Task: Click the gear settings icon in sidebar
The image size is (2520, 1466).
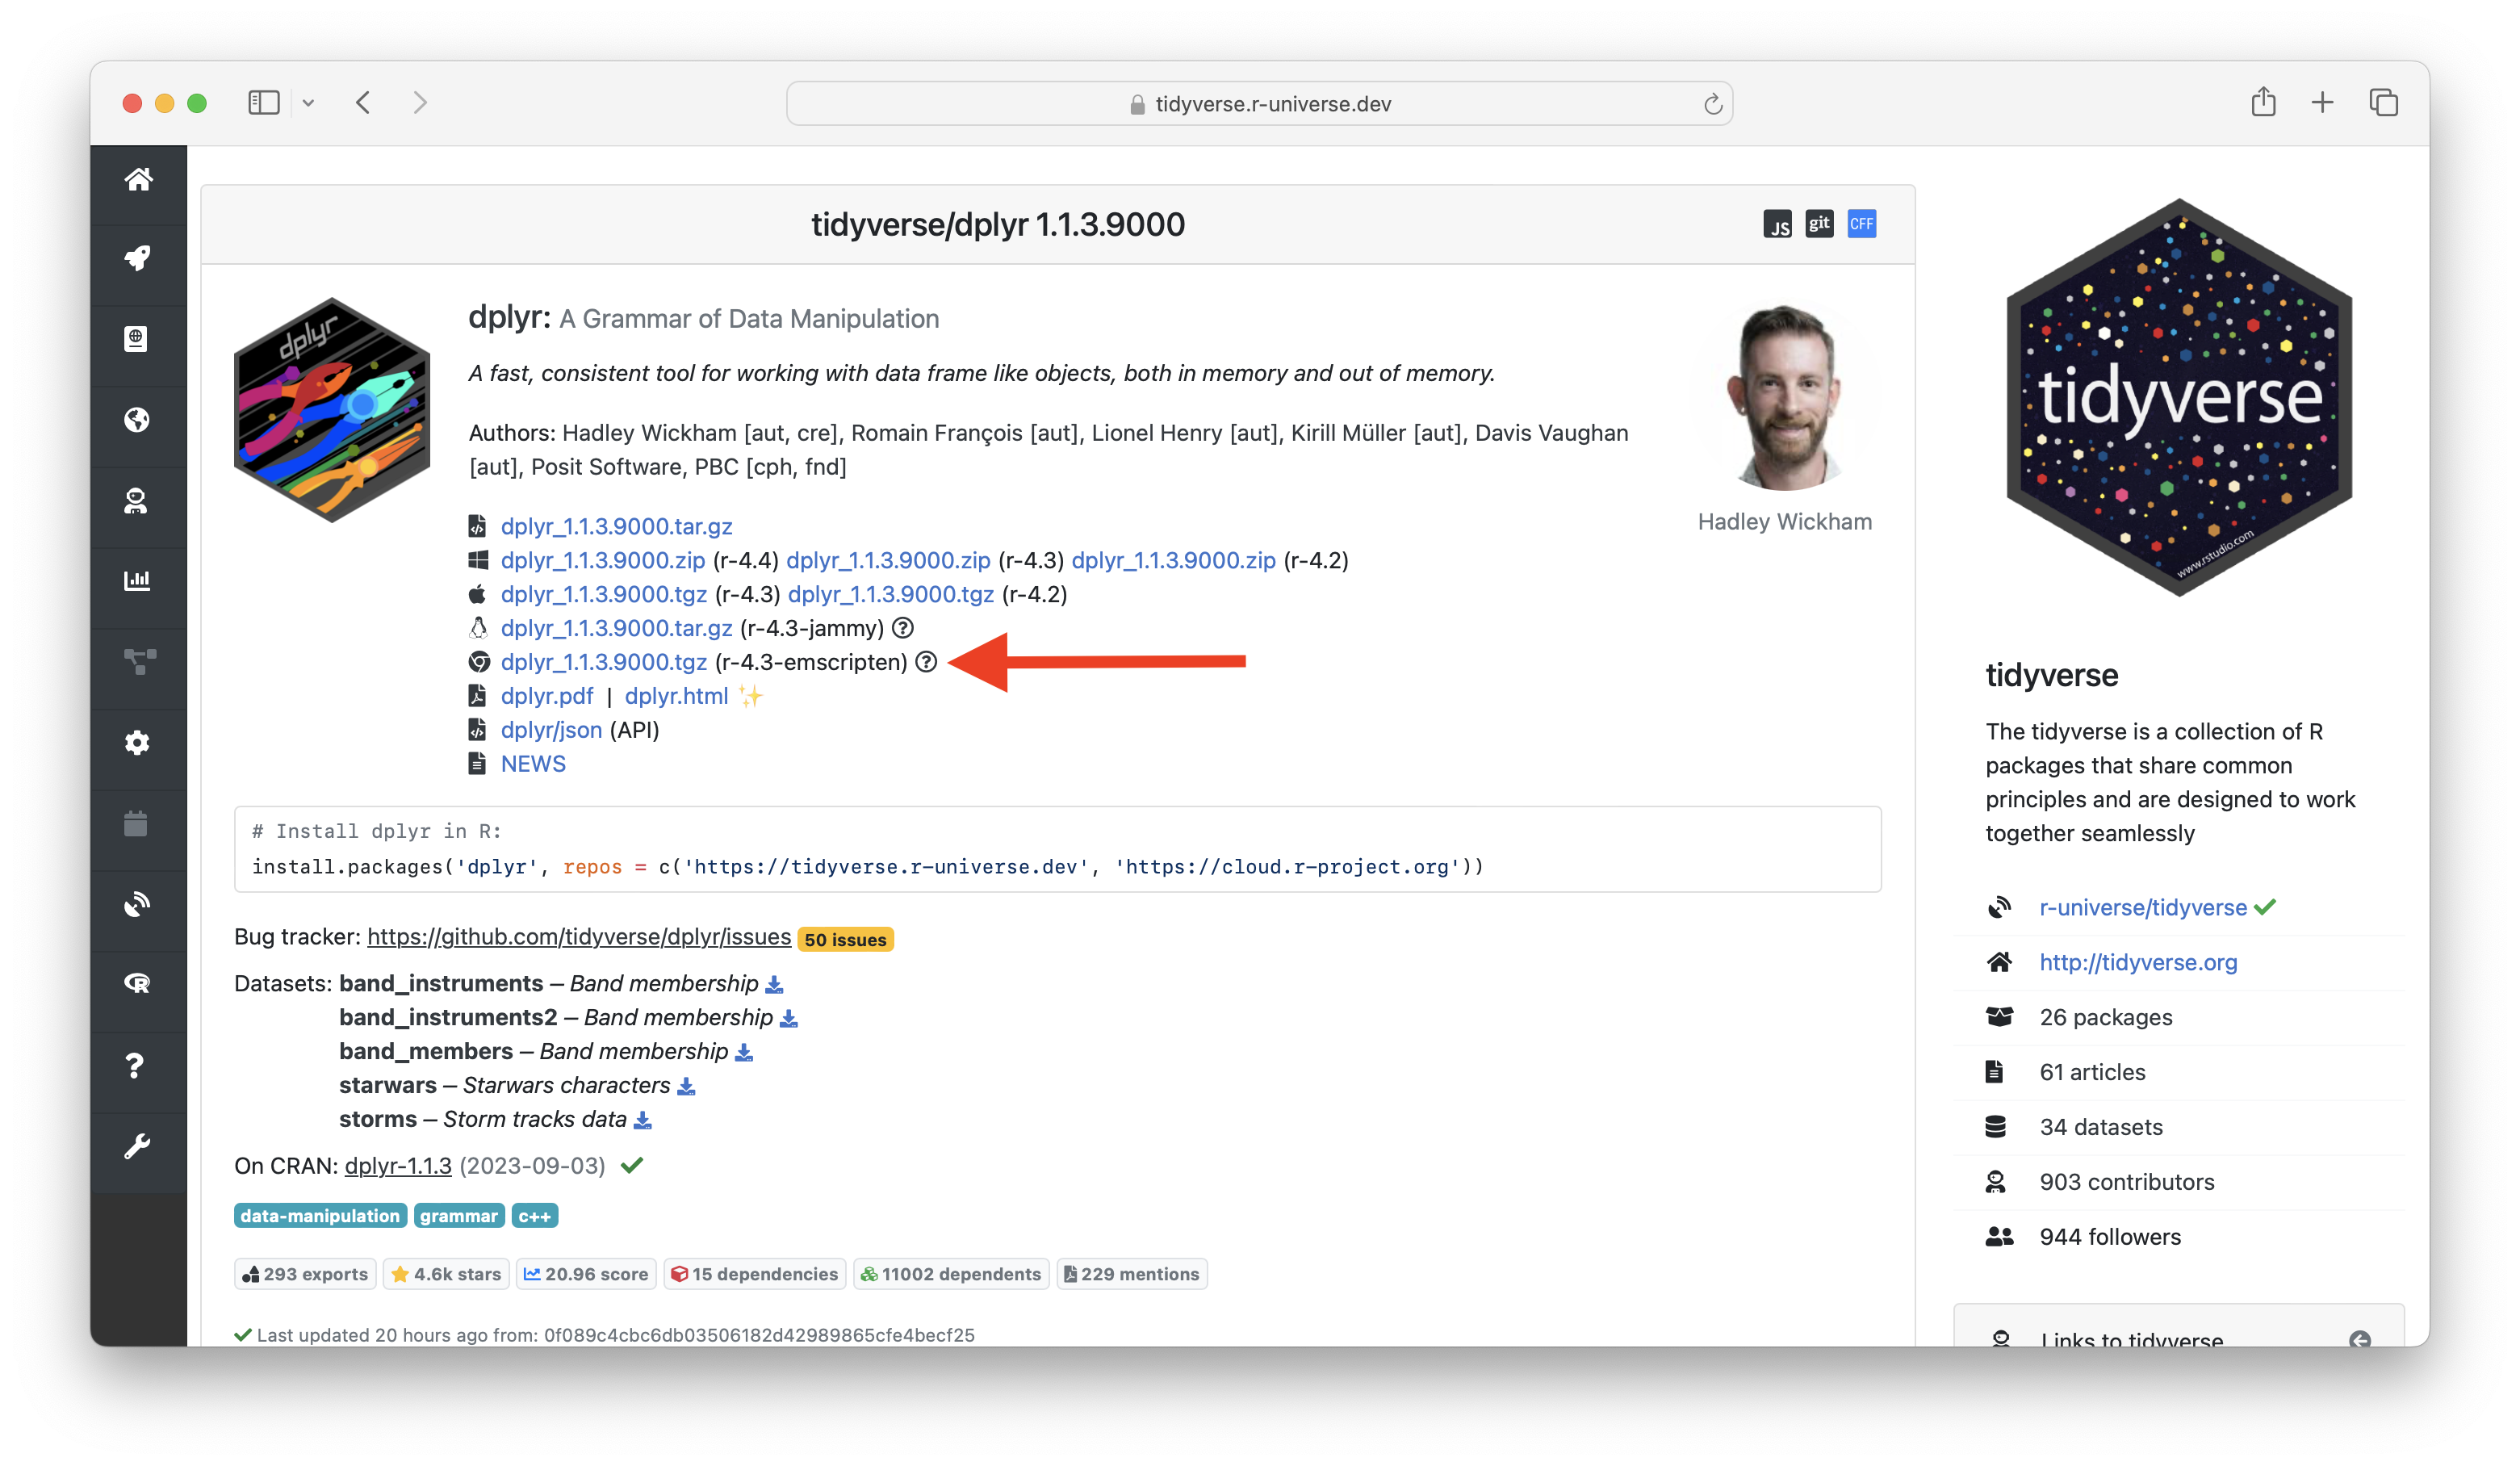Action: [x=138, y=742]
